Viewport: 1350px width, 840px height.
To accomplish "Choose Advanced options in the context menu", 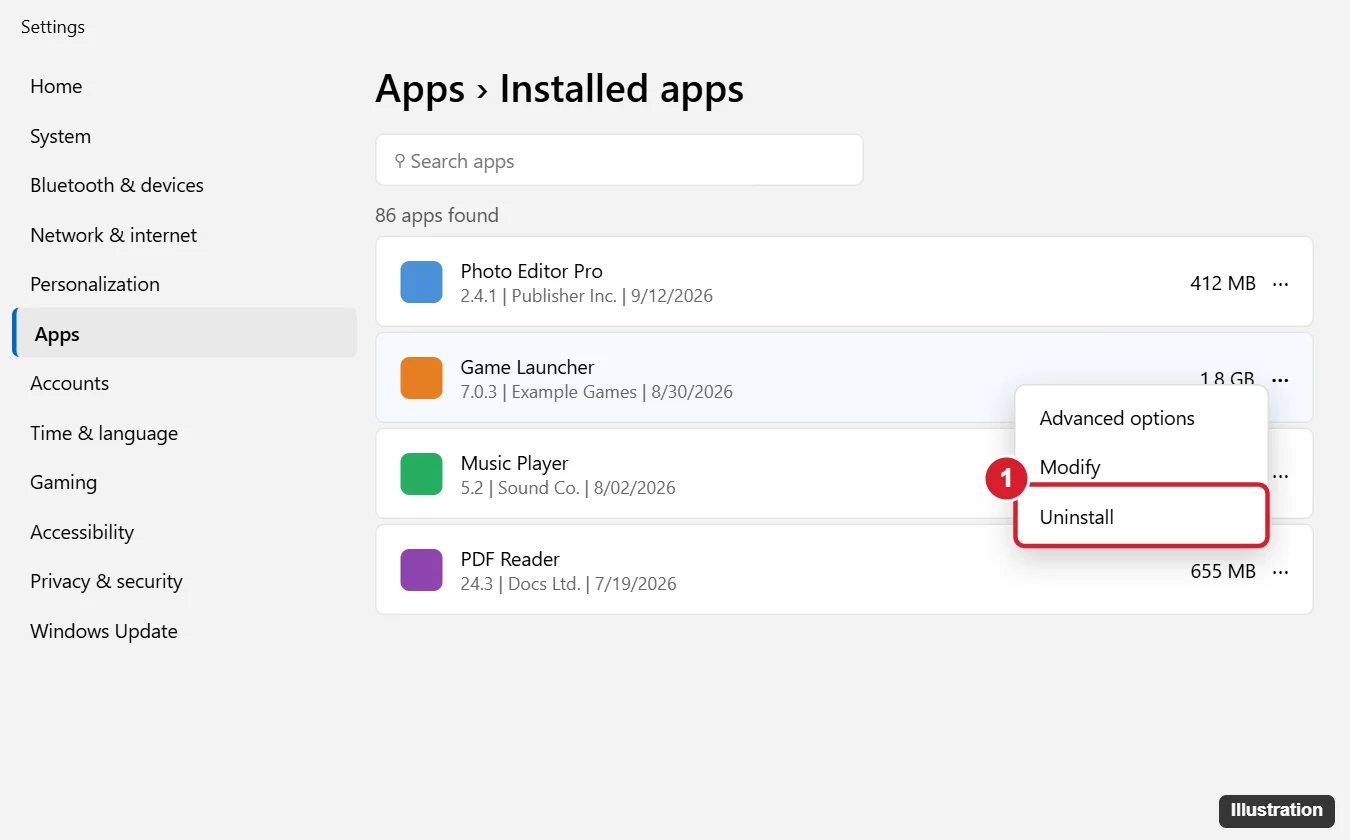I will (x=1141, y=418).
